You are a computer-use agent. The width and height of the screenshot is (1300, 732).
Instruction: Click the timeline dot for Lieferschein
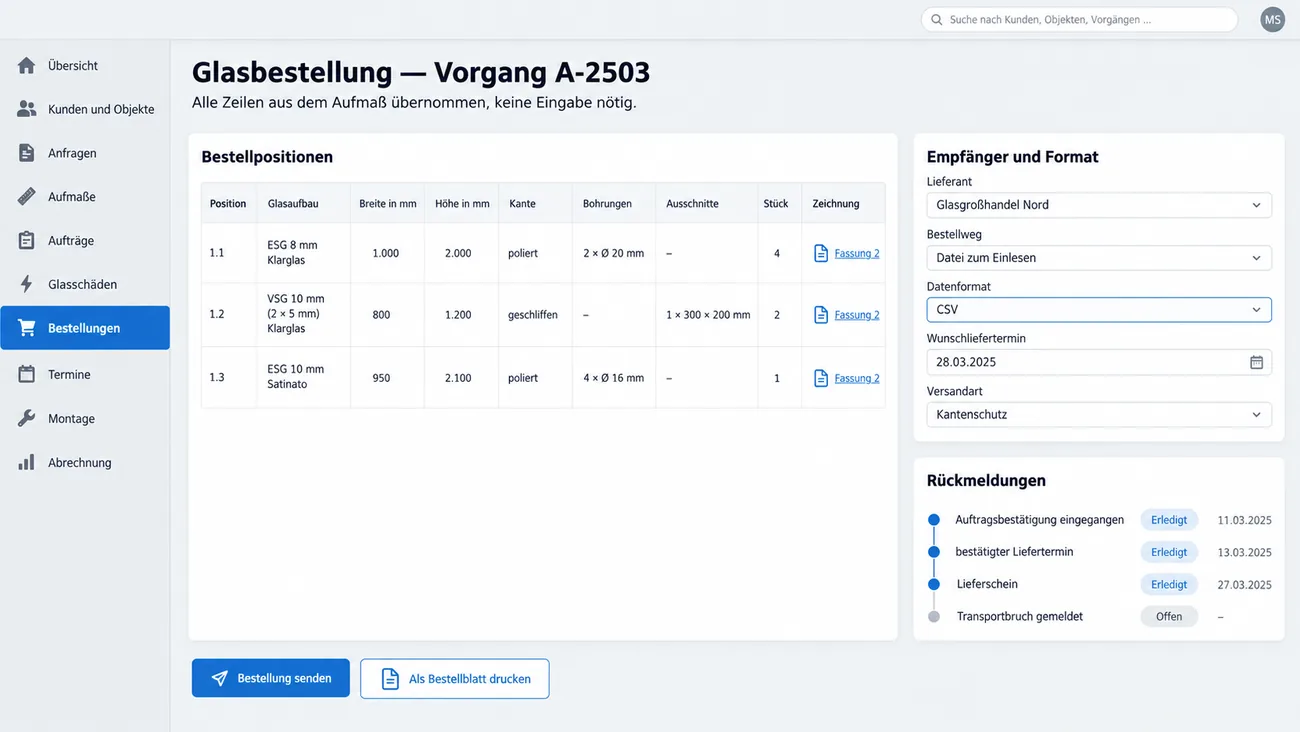pos(934,584)
